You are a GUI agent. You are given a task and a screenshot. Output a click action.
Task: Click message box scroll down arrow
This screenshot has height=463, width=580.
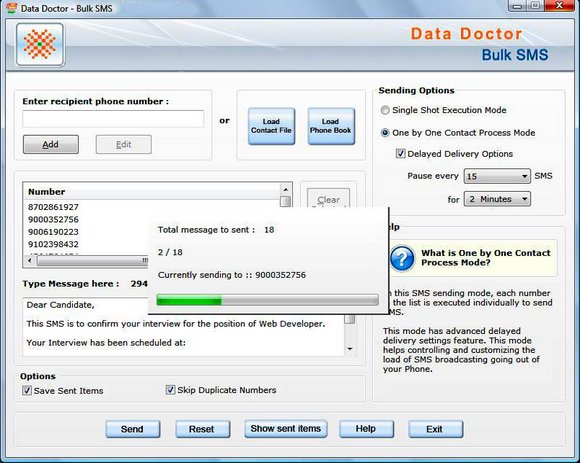pos(350,349)
